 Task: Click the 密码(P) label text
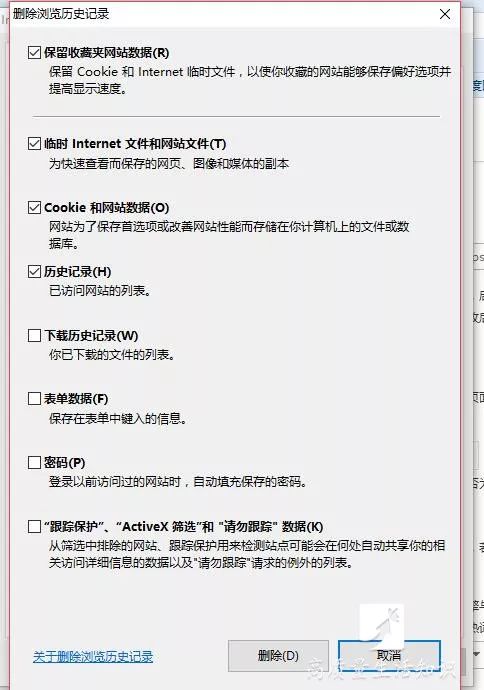(x=65, y=462)
